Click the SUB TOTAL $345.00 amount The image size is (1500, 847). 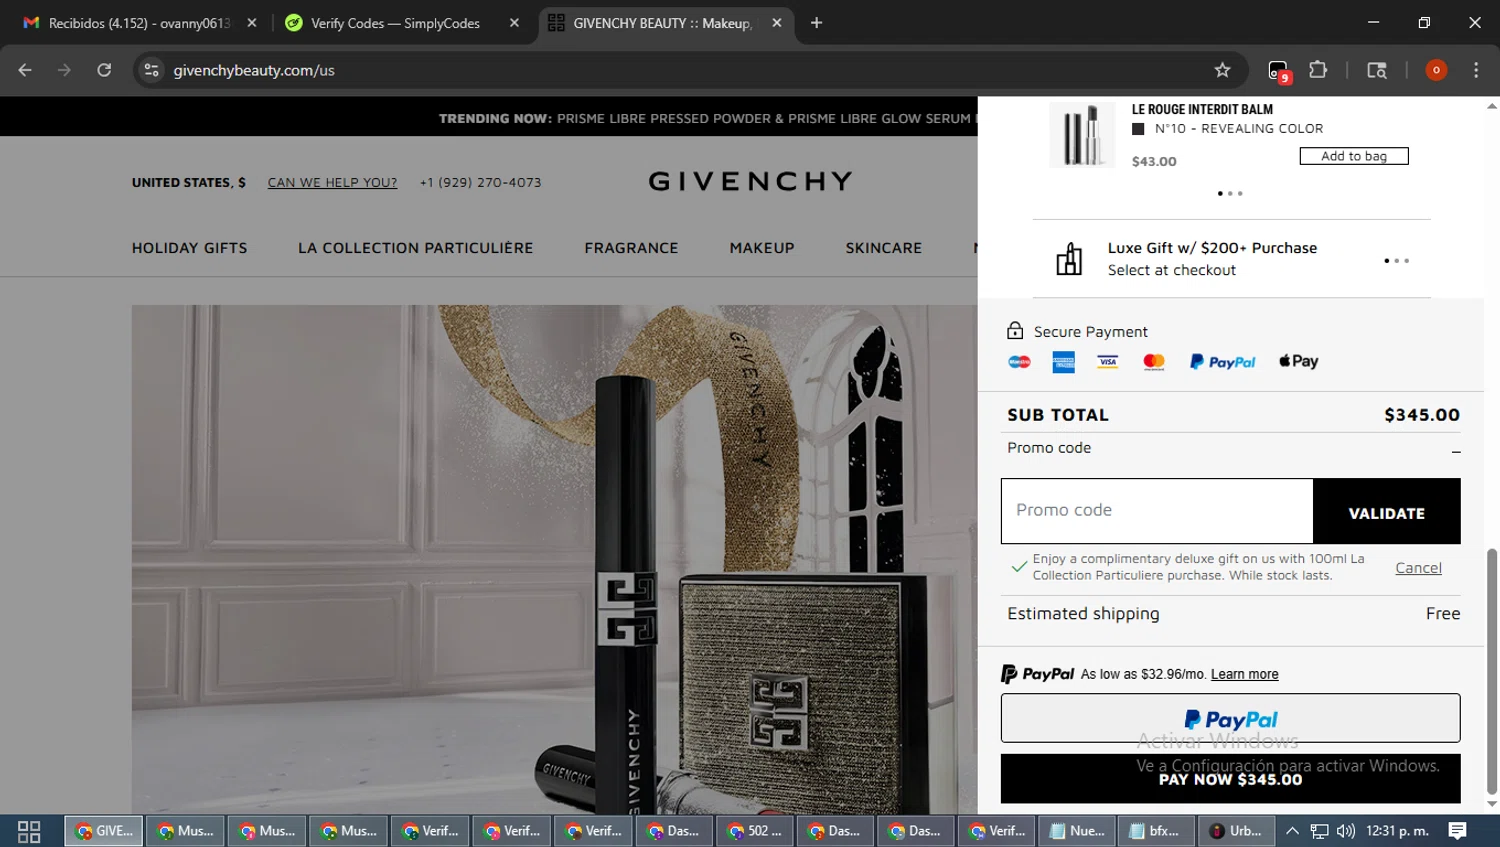click(1422, 415)
